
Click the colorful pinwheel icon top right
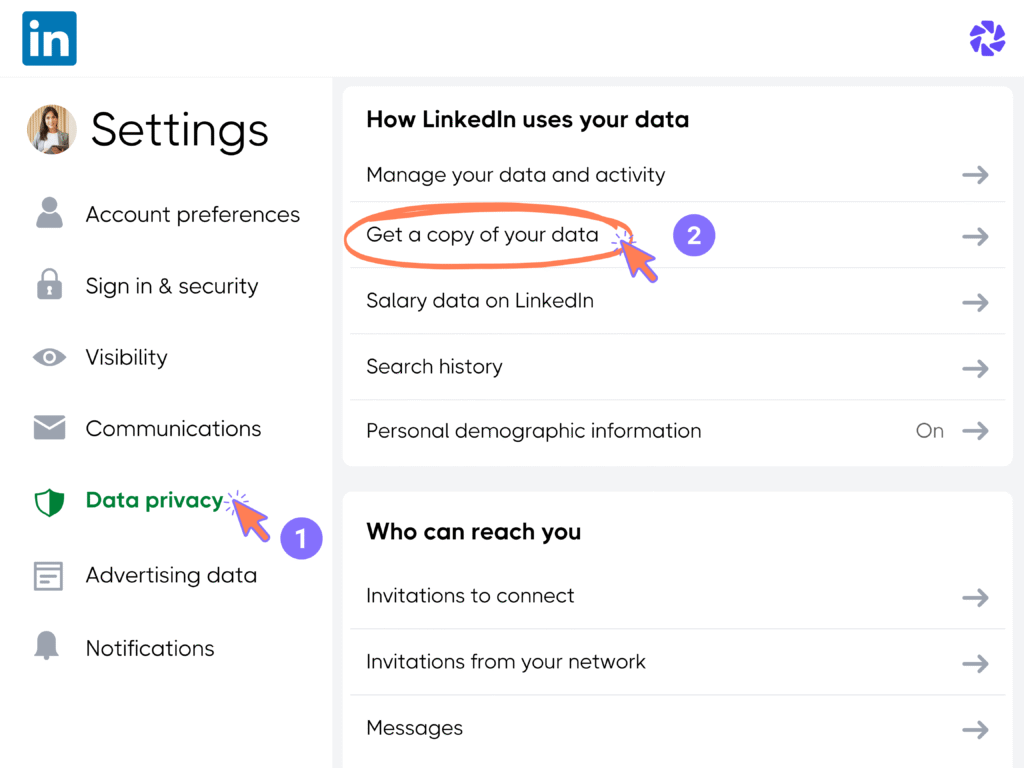click(x=987, y=38)
